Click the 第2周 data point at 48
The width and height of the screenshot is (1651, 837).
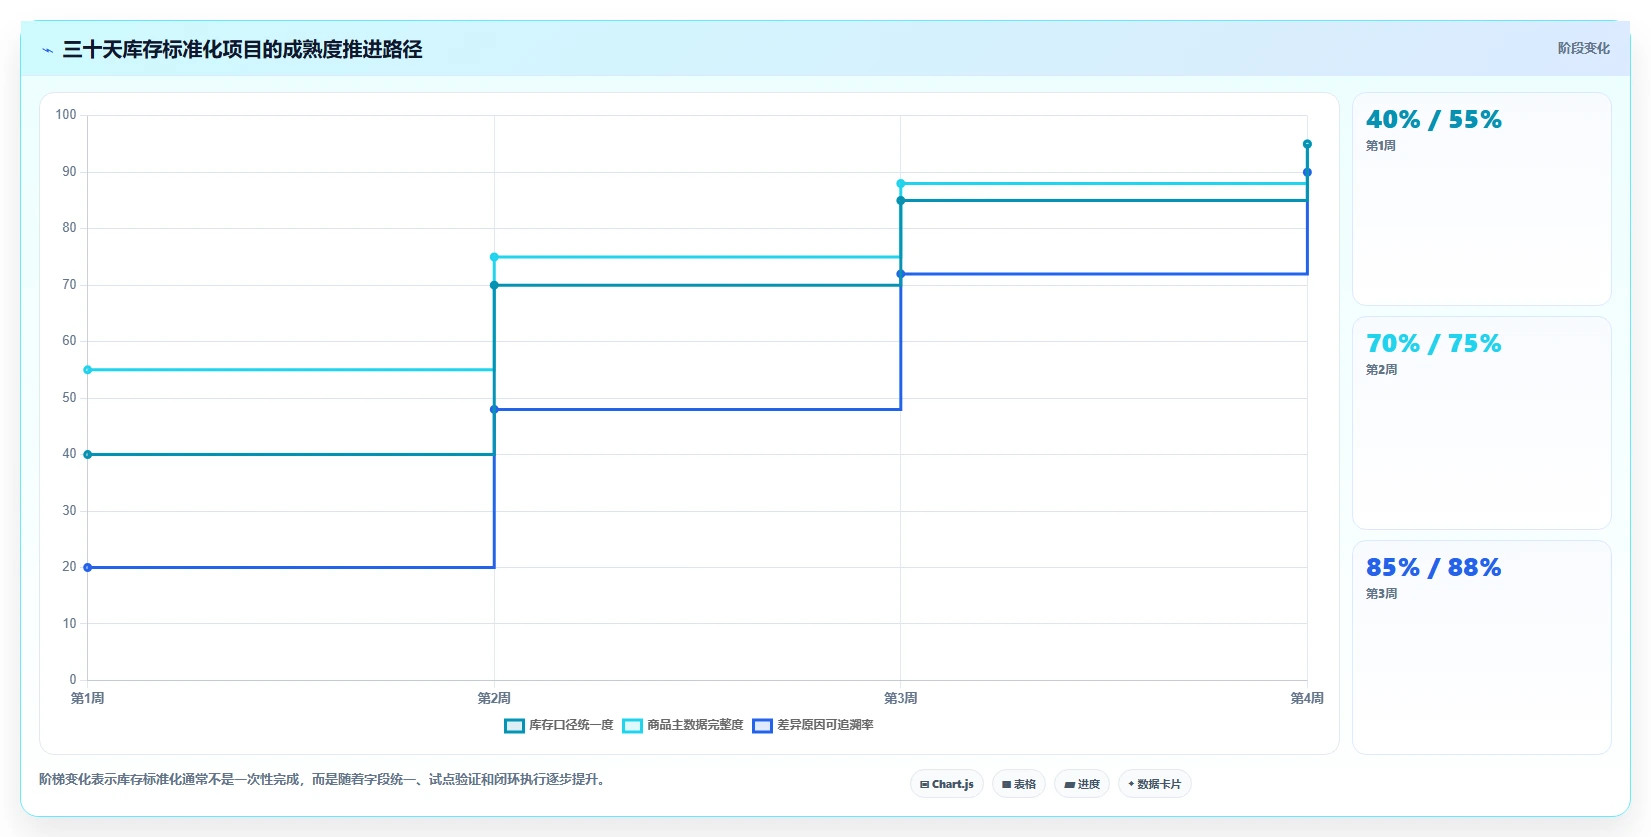494,409
